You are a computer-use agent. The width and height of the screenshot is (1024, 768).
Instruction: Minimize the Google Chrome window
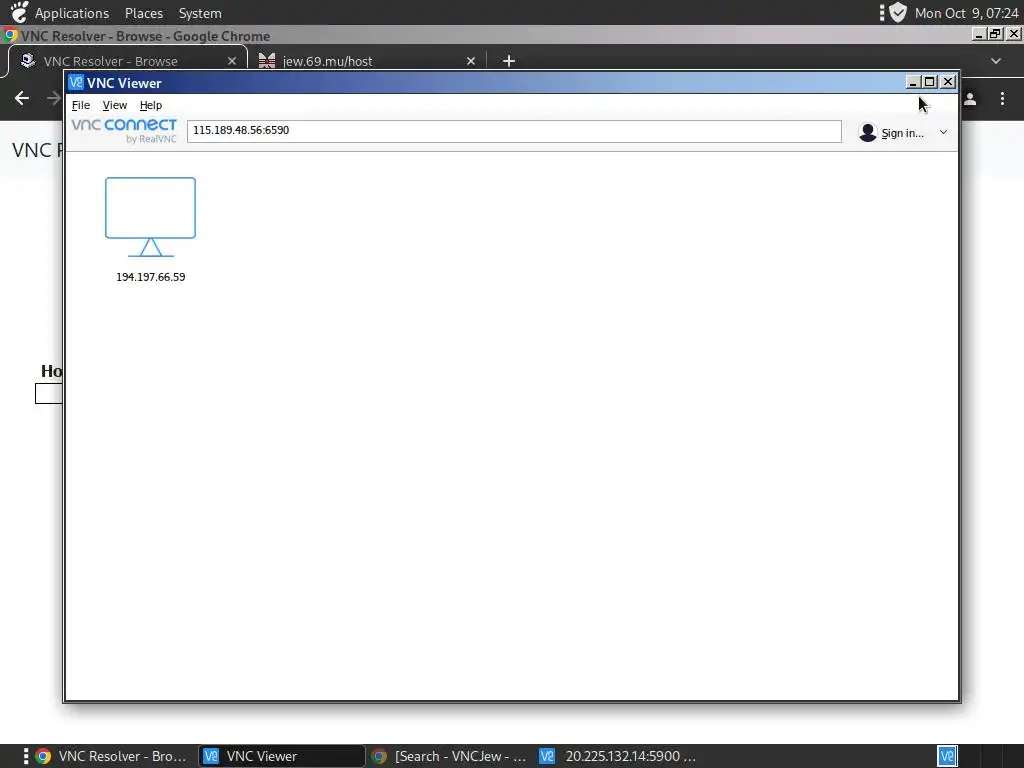click(978, 34)
